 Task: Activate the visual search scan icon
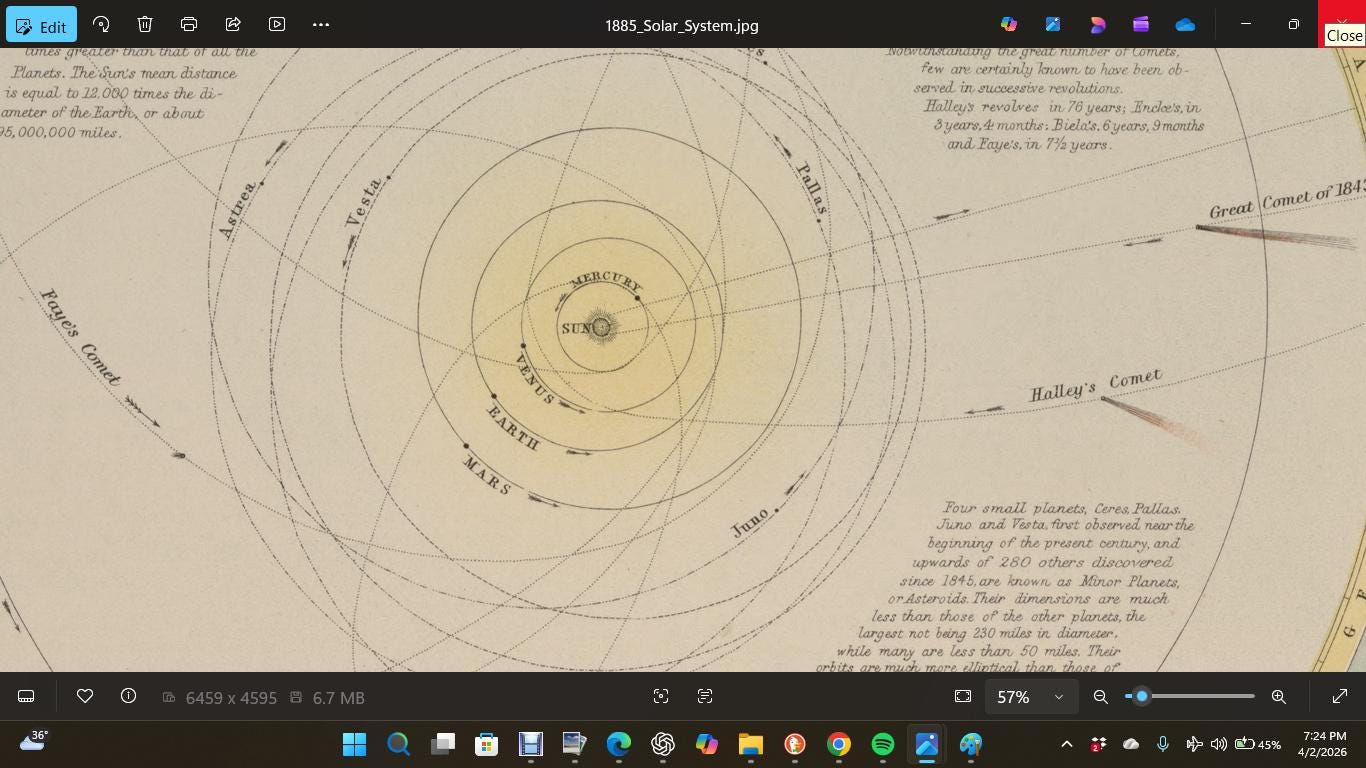[x=661, y=696]
